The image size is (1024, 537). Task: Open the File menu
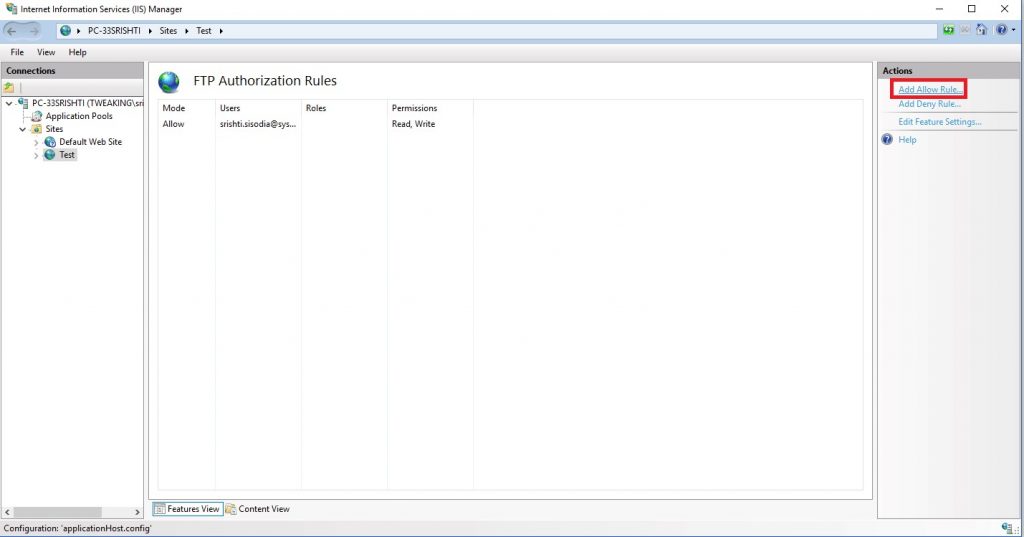[x=17, y=52]
